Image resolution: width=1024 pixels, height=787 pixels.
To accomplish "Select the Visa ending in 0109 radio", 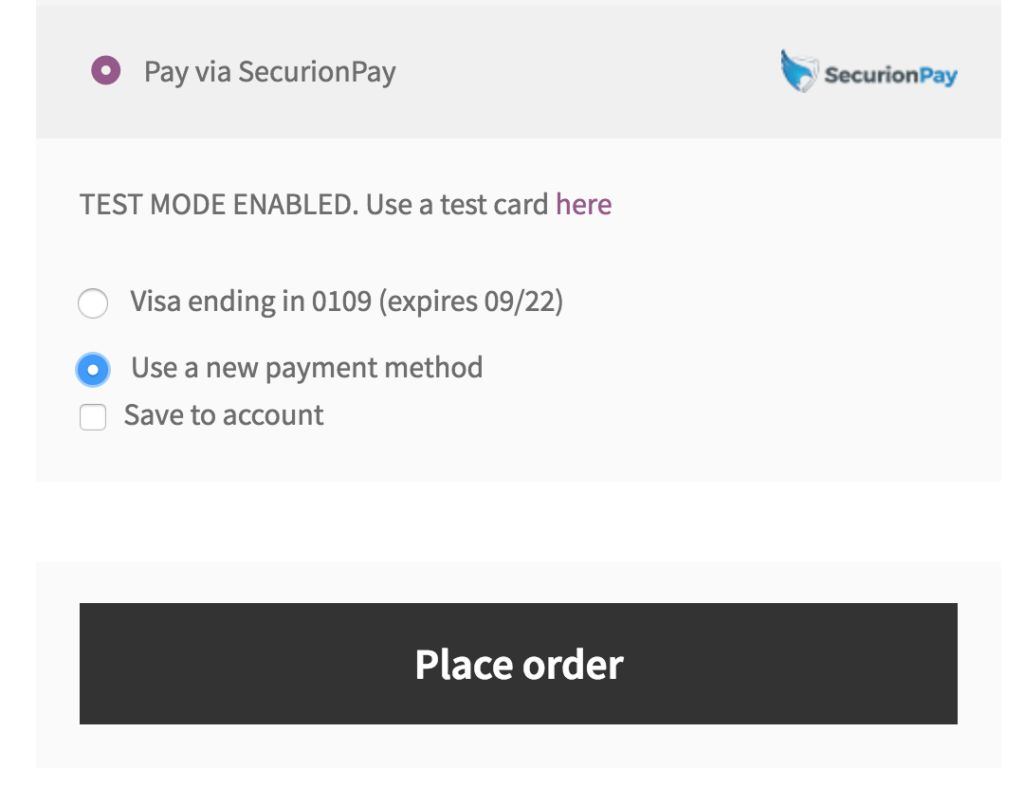I will coord(93,303).
